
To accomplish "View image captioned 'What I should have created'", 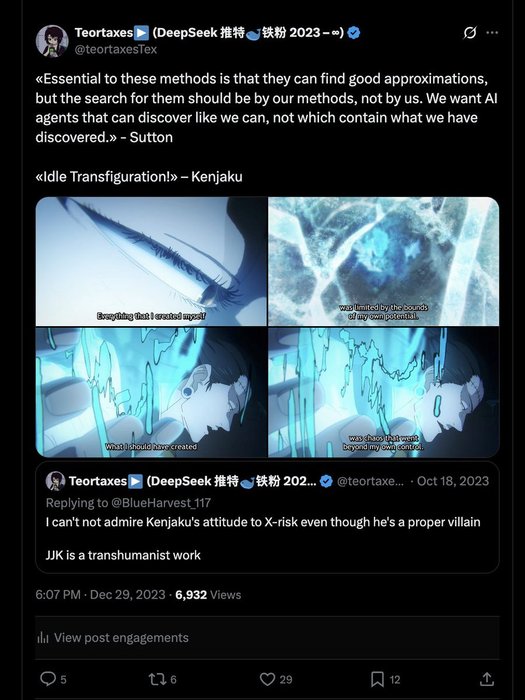I will (151, 392).
